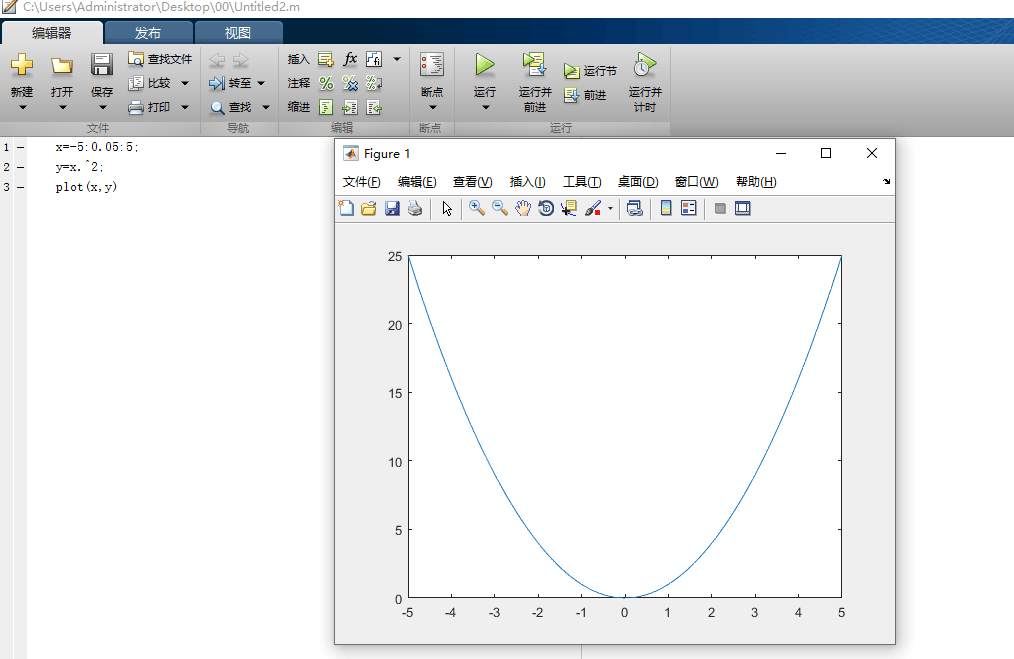Viewport: 1014px width, 659px height.
Task: Open Figure 1's 桌面(D) menu
Action: tap(638, 182)
